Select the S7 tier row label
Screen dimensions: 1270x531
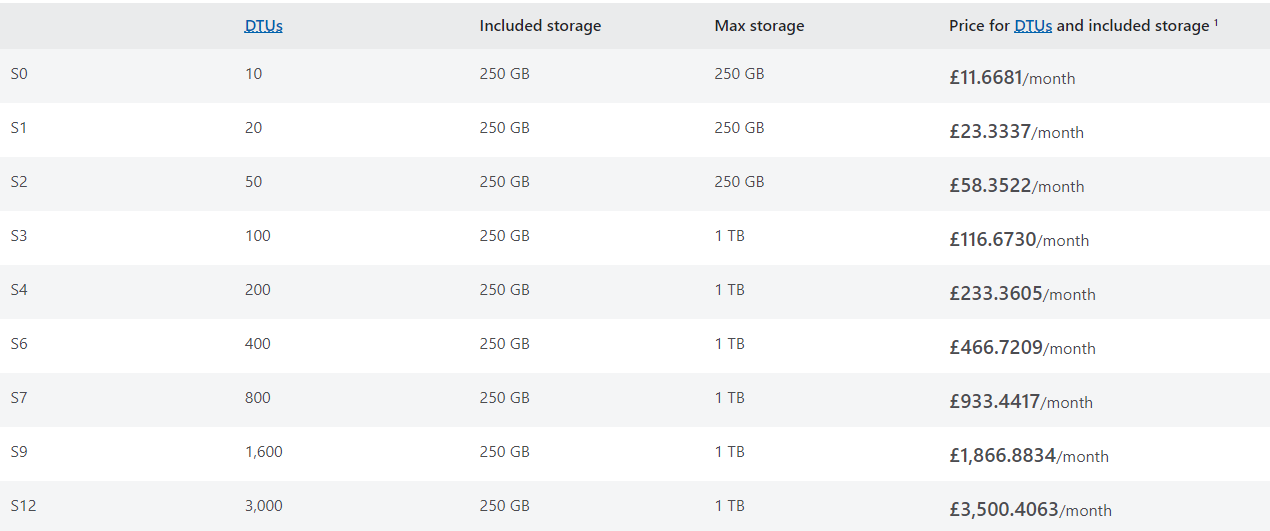tap(20, 398)
